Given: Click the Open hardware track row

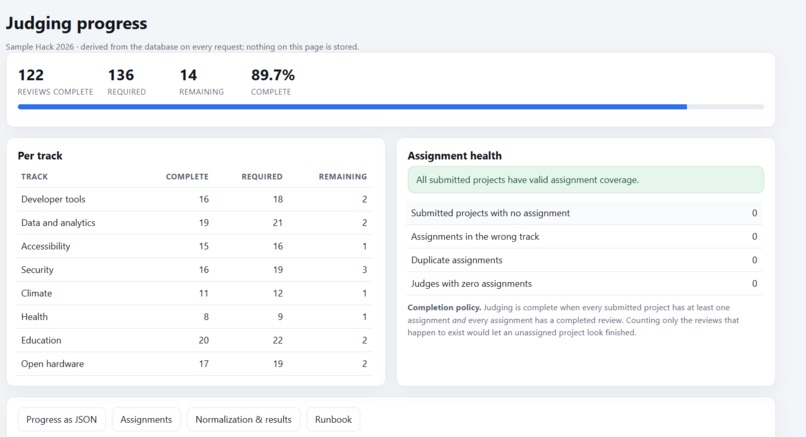Looking at the screenshot, I should 194,364.
